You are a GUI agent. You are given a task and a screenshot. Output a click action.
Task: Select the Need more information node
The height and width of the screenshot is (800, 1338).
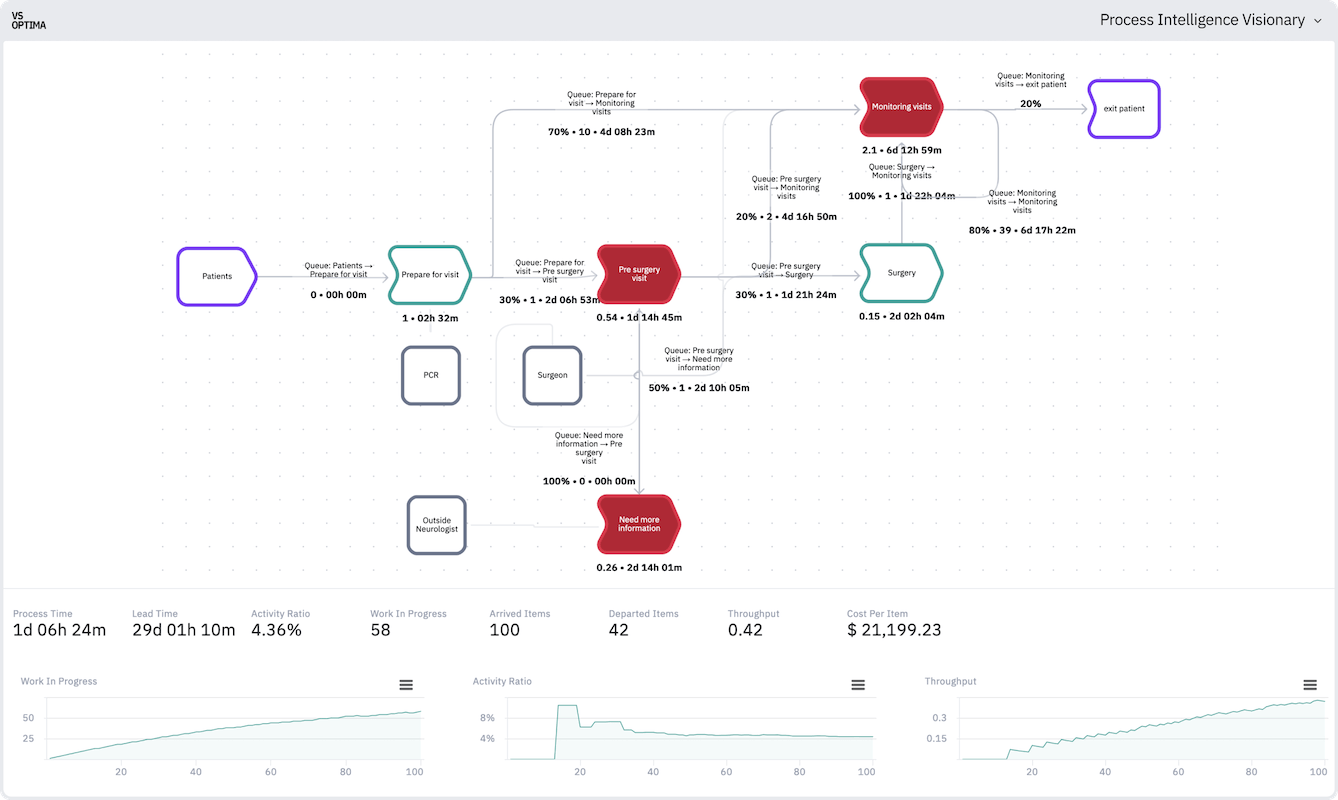tap(637, 524)
